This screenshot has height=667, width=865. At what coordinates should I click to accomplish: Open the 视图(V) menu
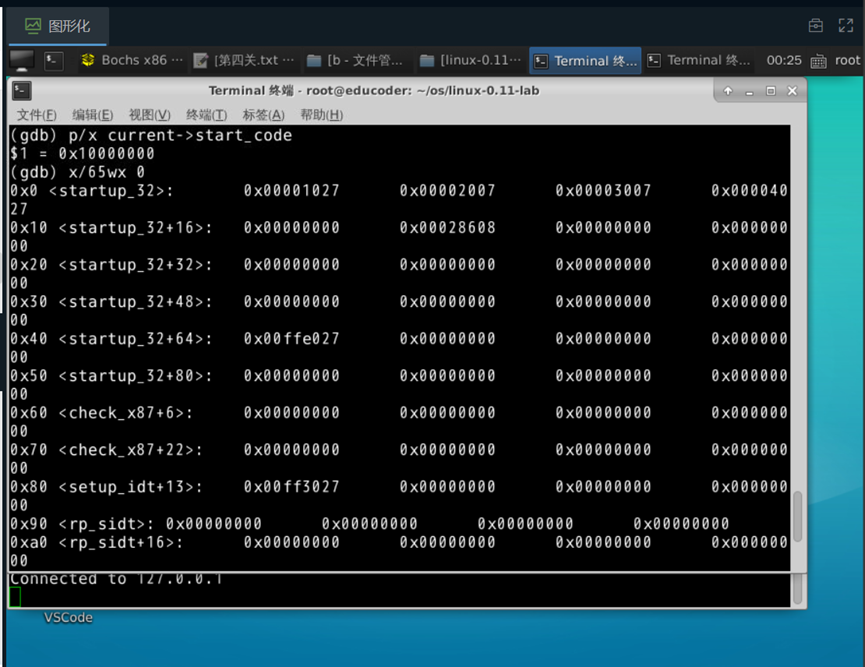tap(149, 115)
